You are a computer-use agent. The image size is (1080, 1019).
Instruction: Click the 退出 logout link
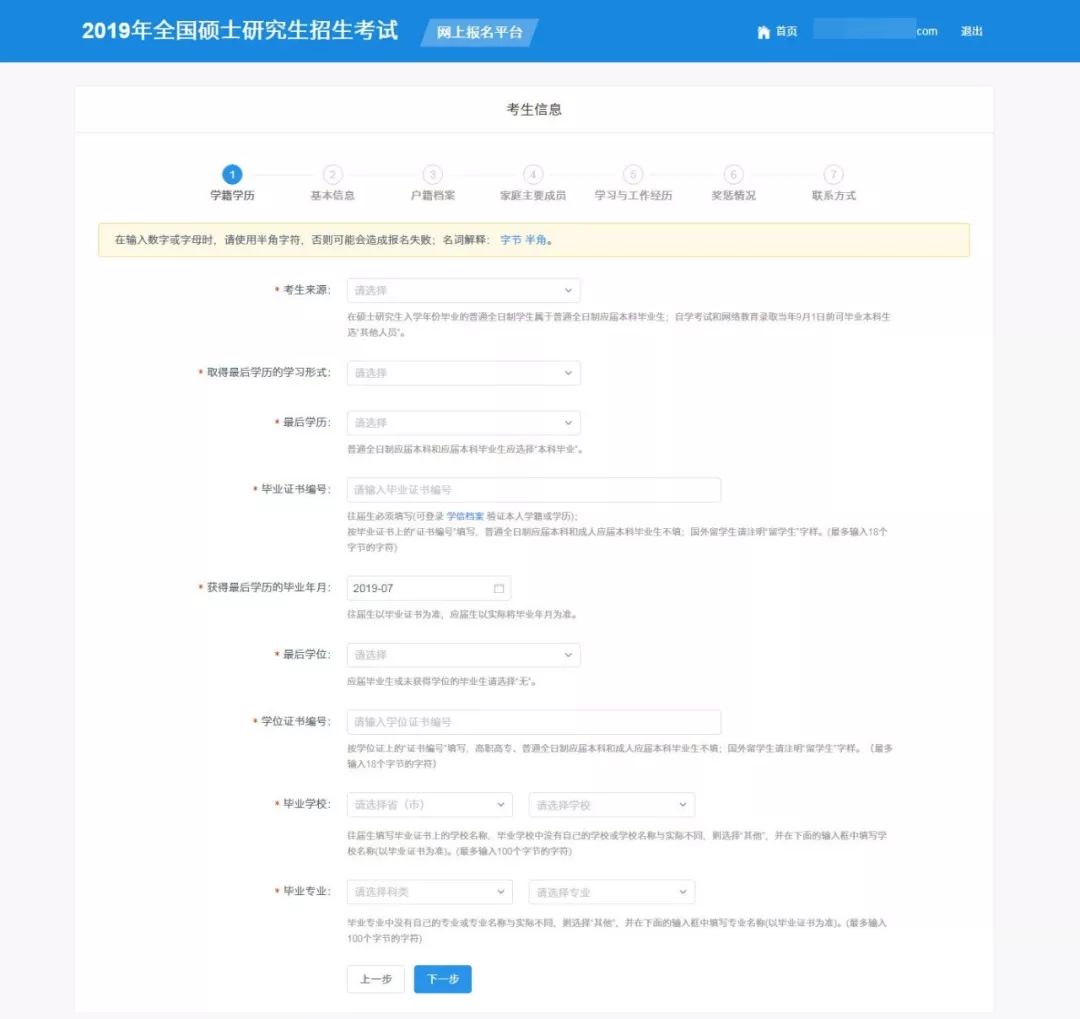[x=971, y=32]
